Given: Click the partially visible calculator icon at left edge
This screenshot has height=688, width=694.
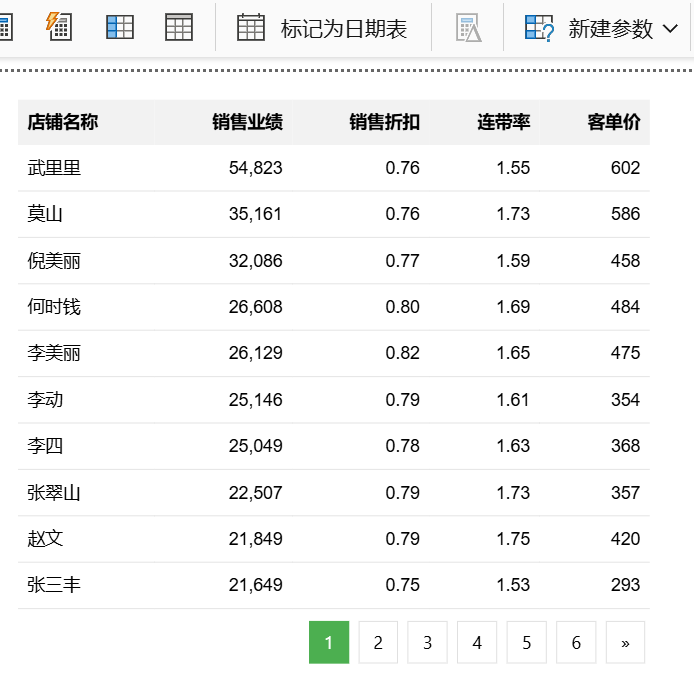Looking at the screenshot, I should (x=5, y=27).
